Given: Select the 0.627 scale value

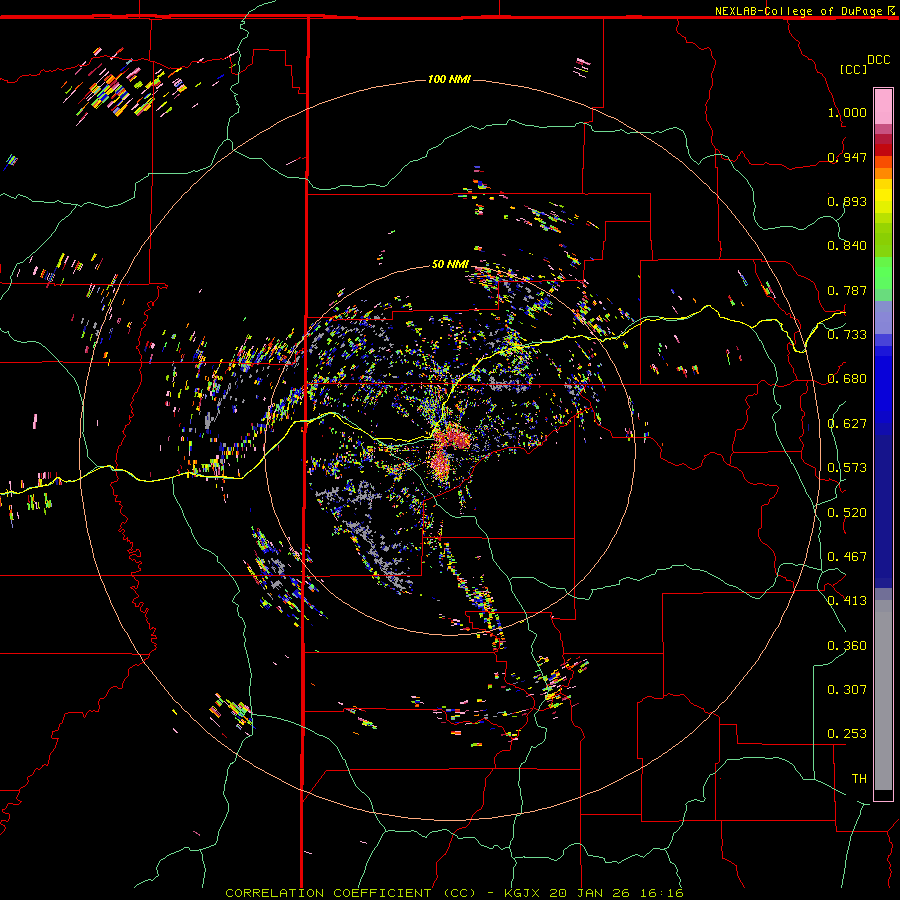Looking at the screenshot, I should 847,424.
